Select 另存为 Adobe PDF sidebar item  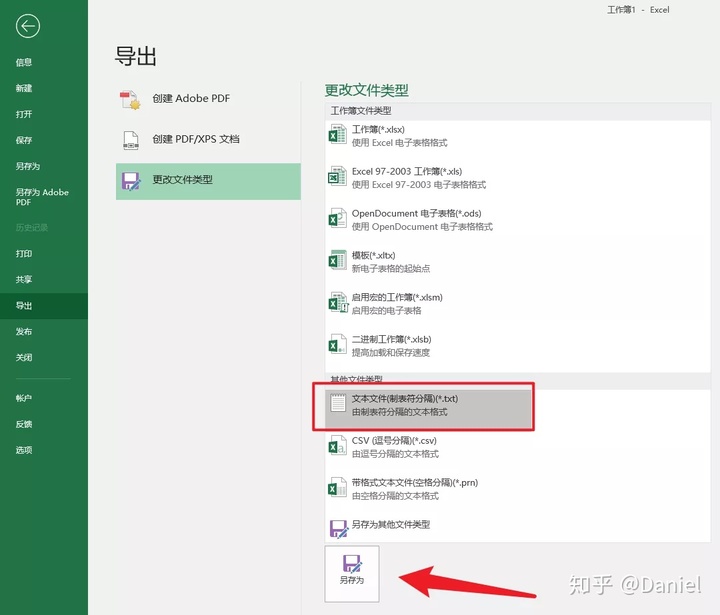tap(42, 197)
